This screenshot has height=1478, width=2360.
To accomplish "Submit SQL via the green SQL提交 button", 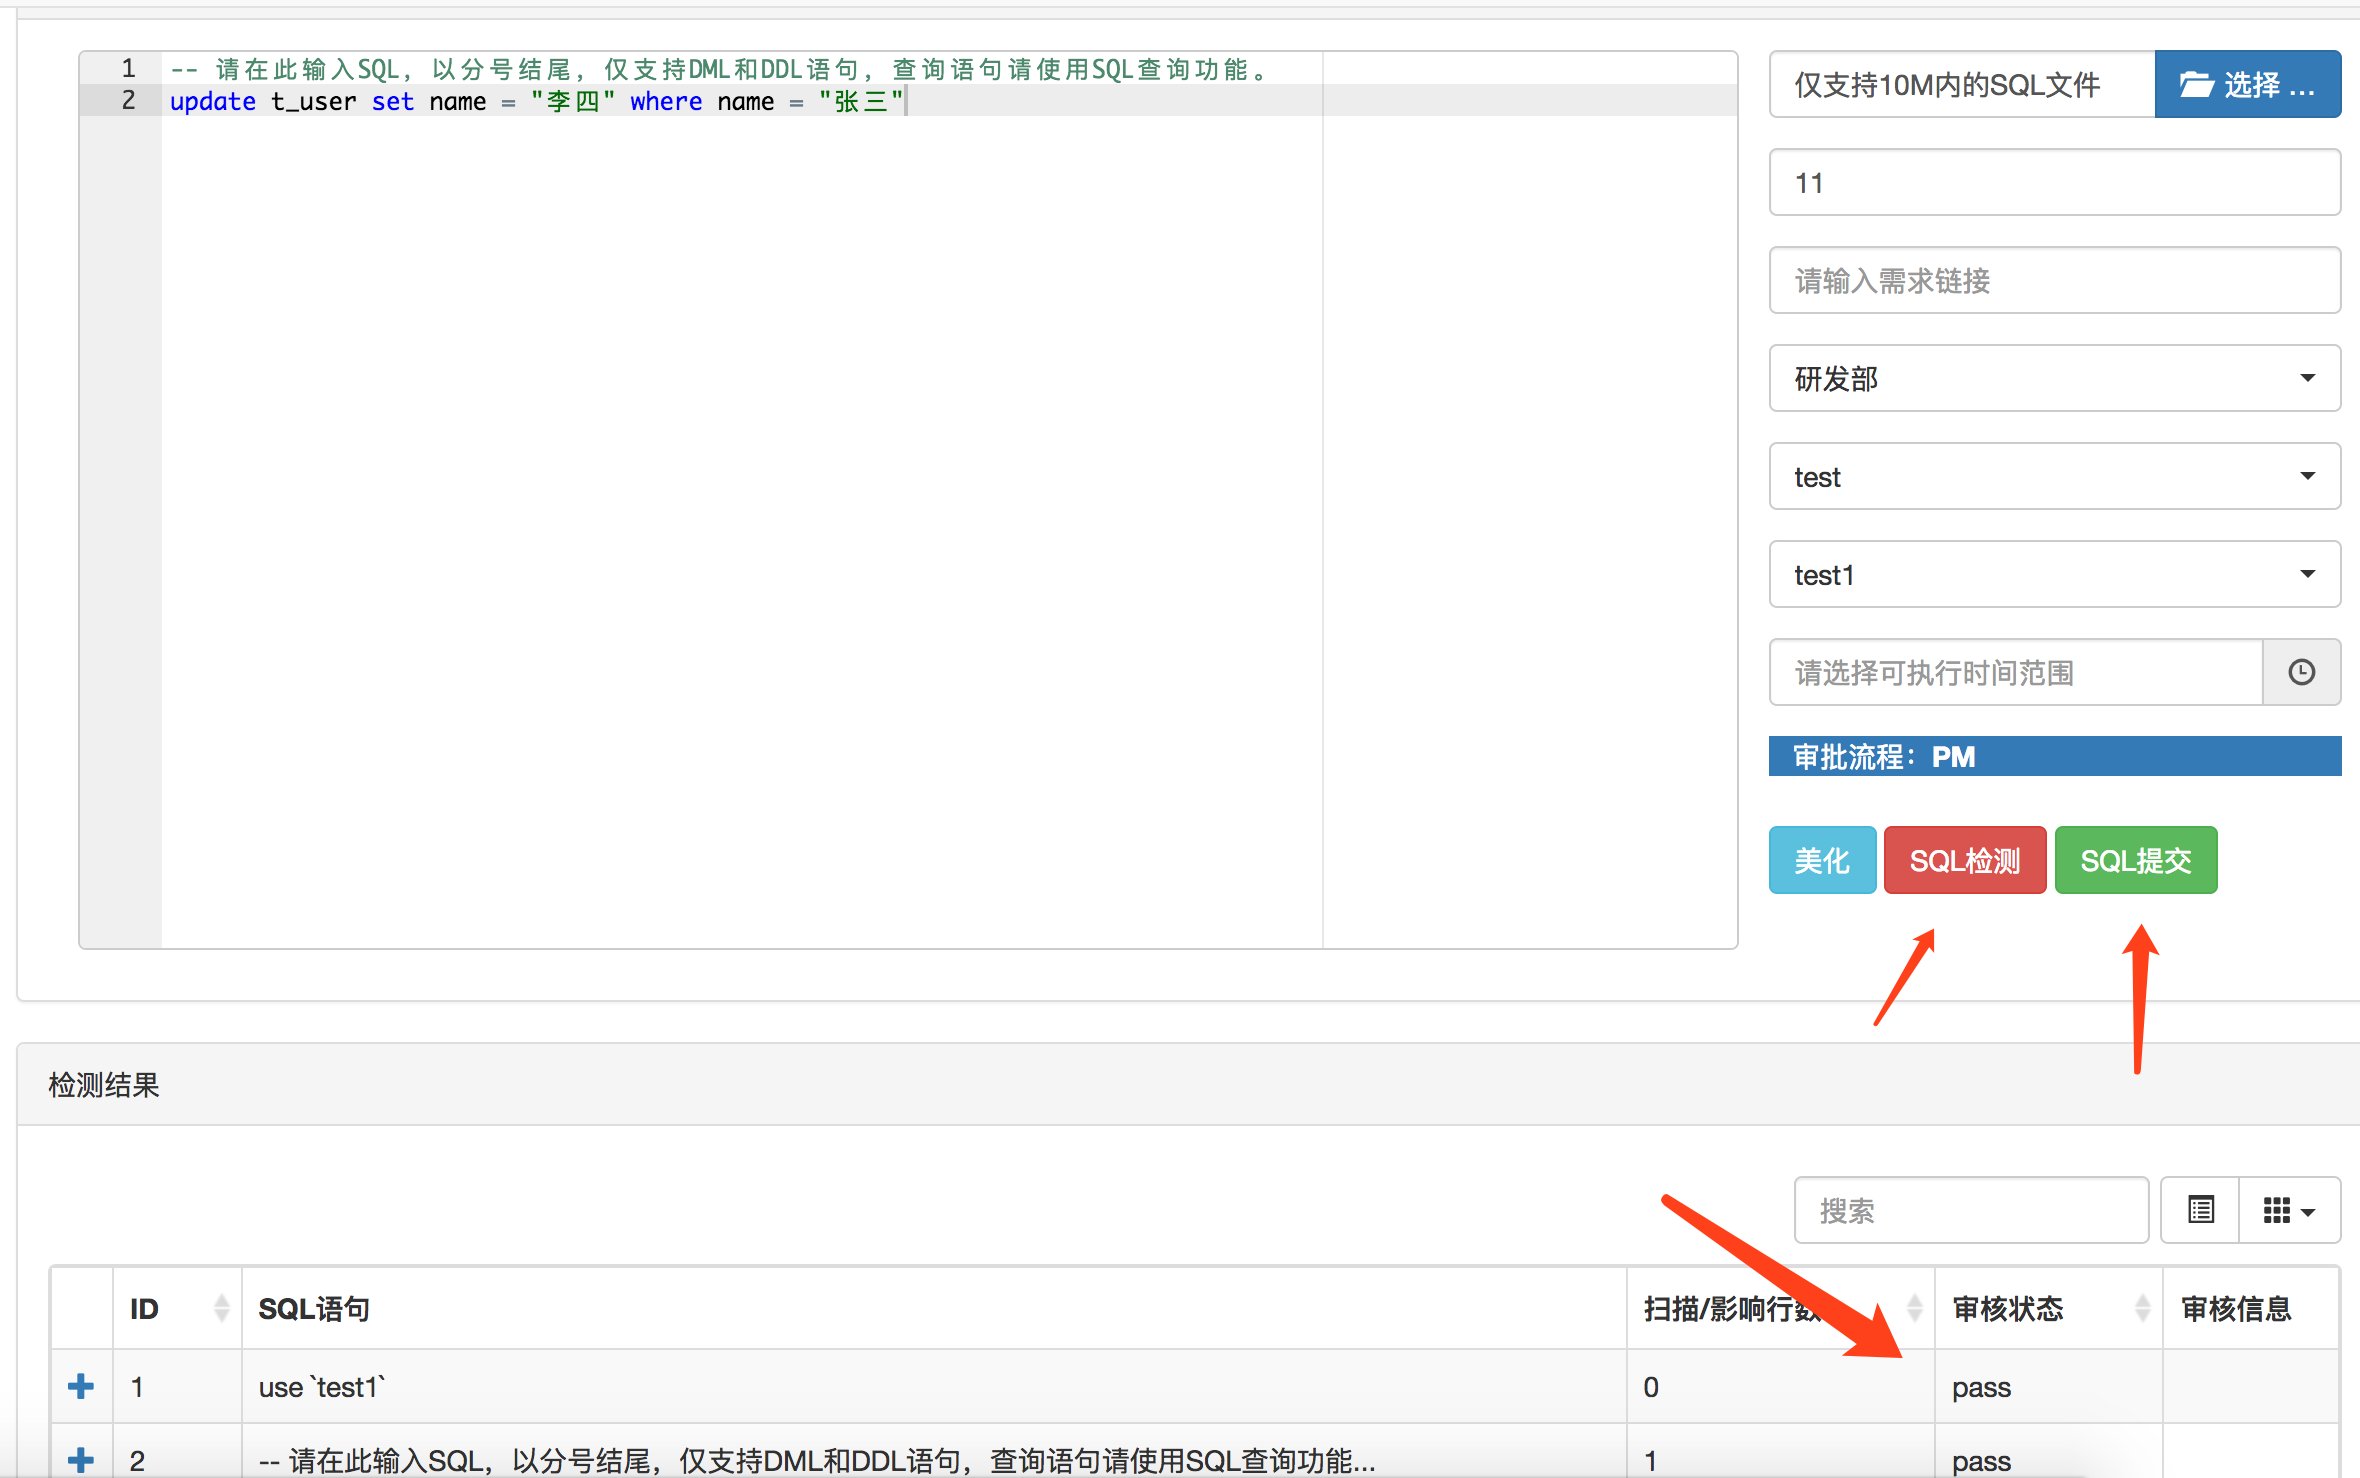I will 2136,860.
